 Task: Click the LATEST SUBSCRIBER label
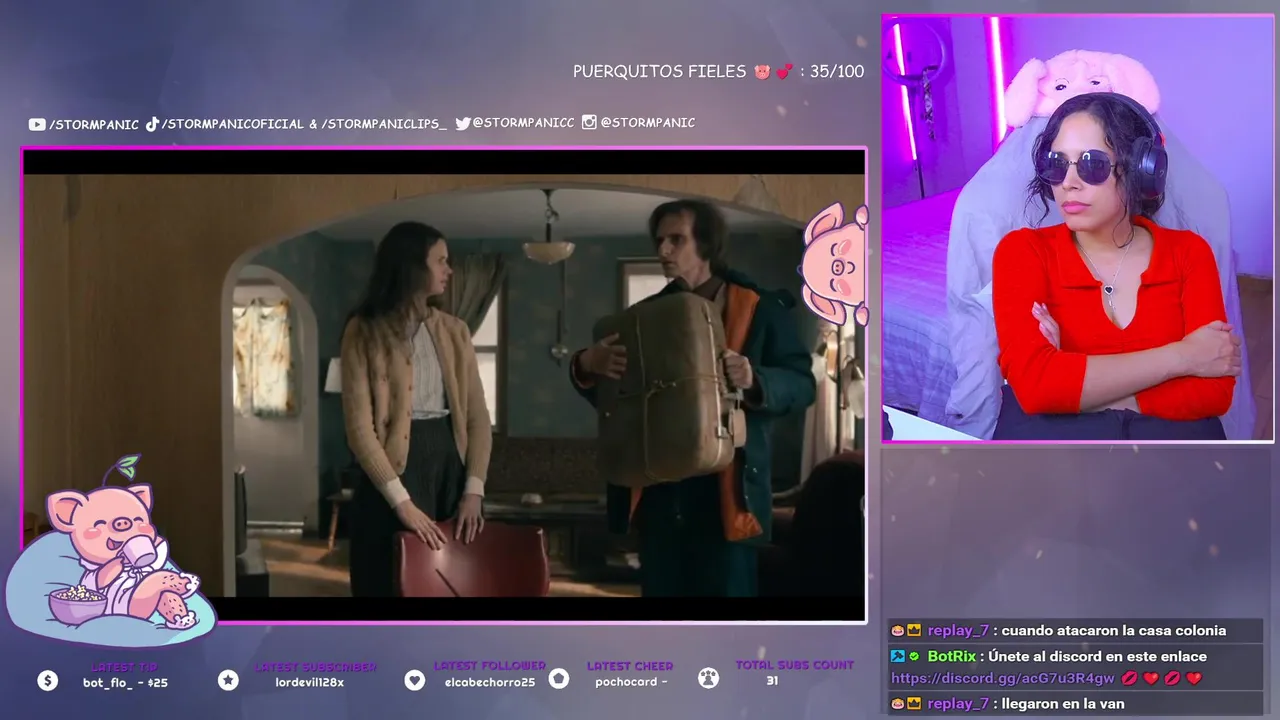tap(315, 667)
